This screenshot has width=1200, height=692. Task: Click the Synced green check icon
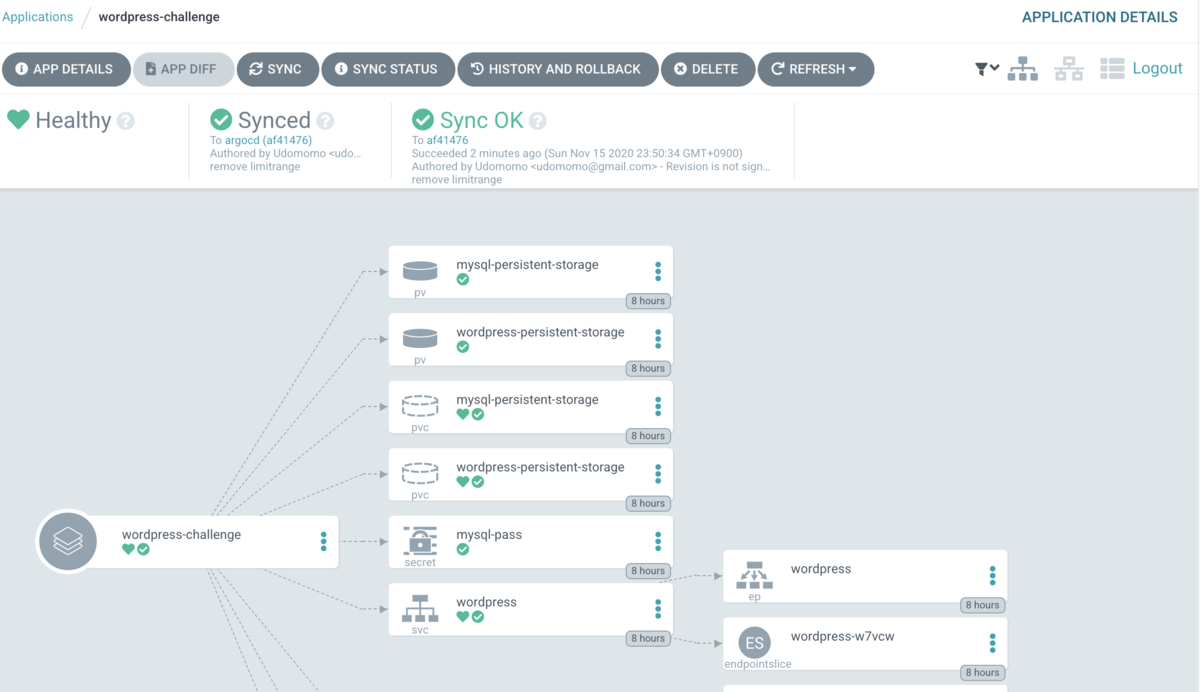pyautogui.click(x=221, y=120)
